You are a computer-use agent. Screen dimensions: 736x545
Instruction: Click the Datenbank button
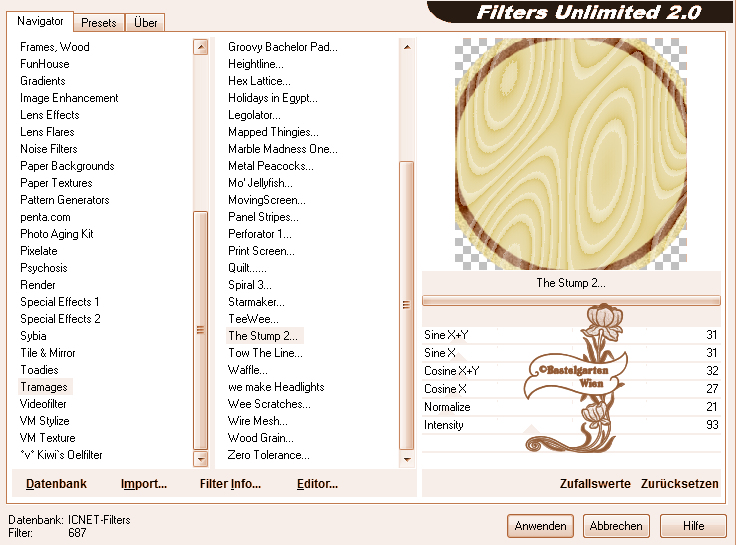click(x=56, y=484)
